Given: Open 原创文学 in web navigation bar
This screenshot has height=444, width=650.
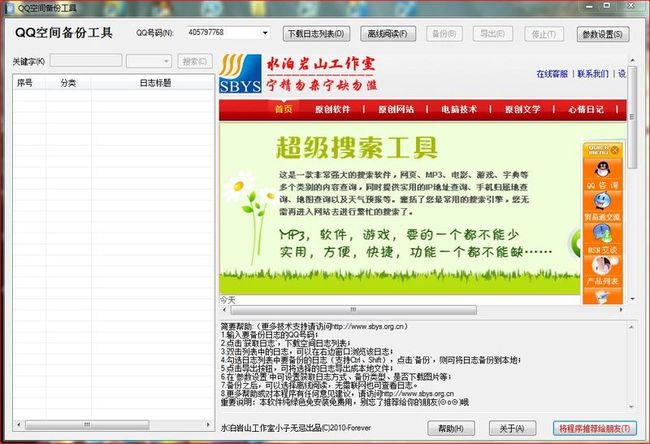Looking at the screenshot, I should click(x=522, y=109).
